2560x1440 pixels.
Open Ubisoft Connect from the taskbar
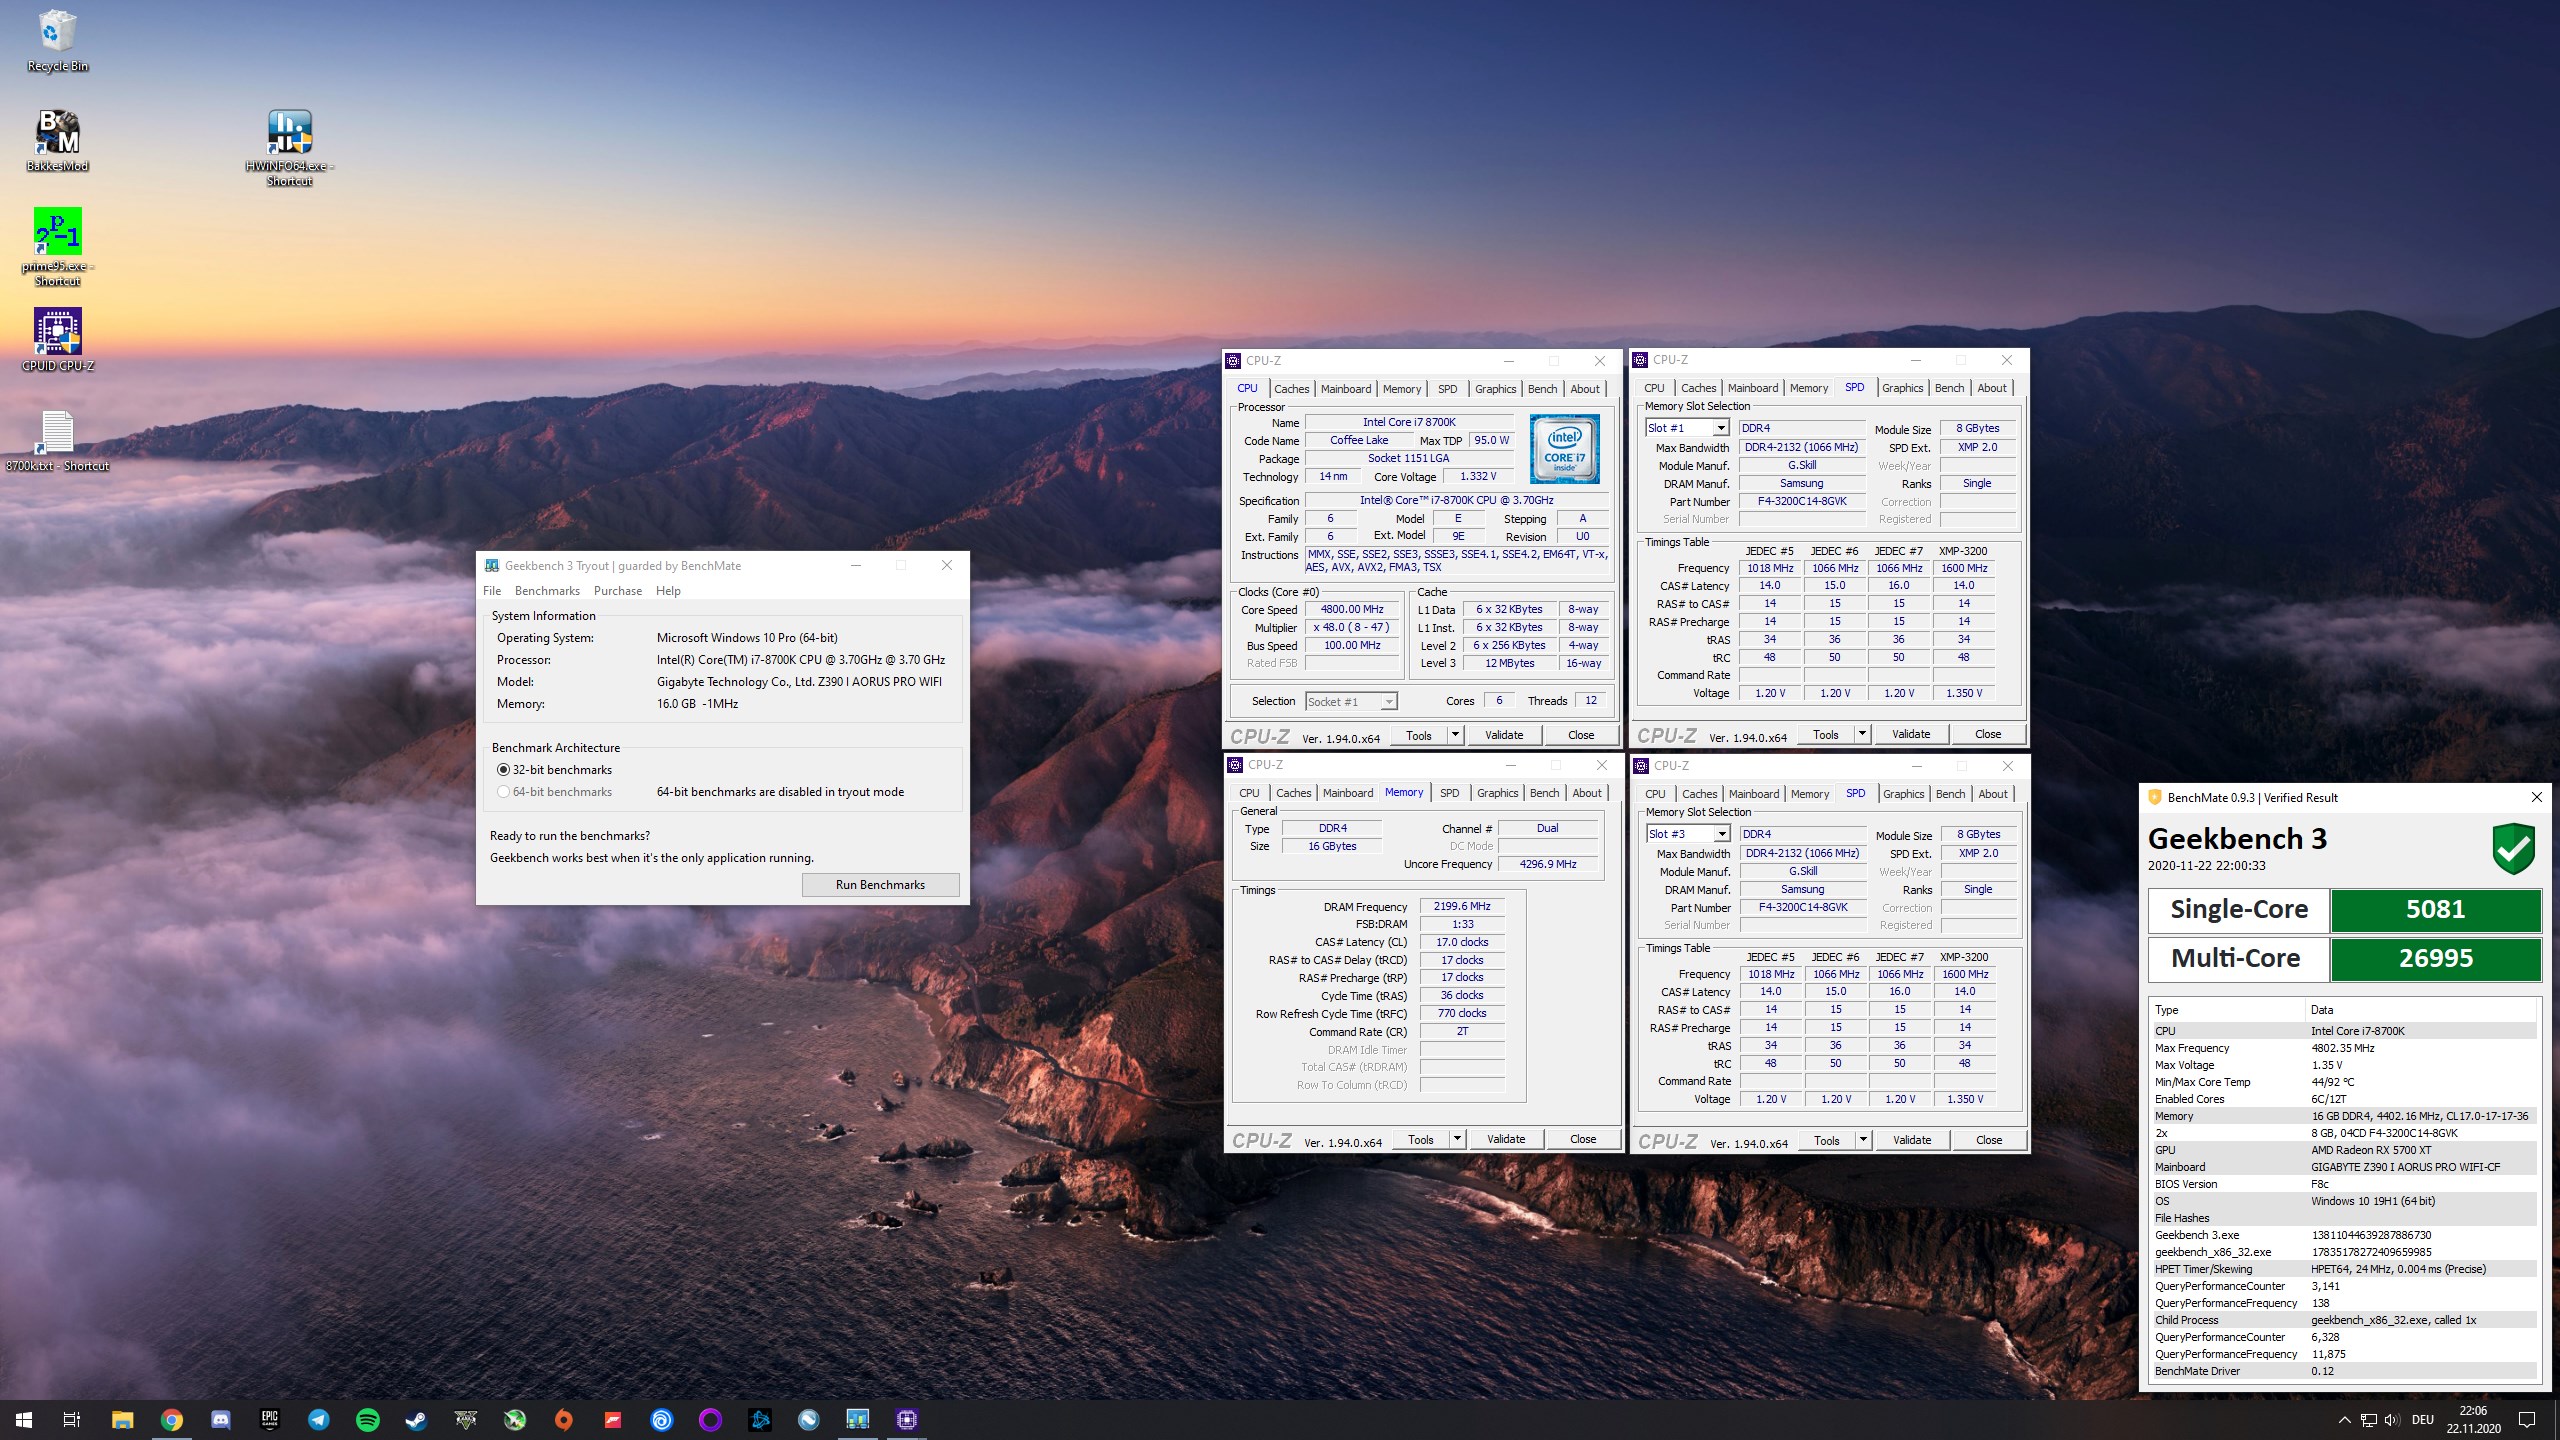[662, 1419]
